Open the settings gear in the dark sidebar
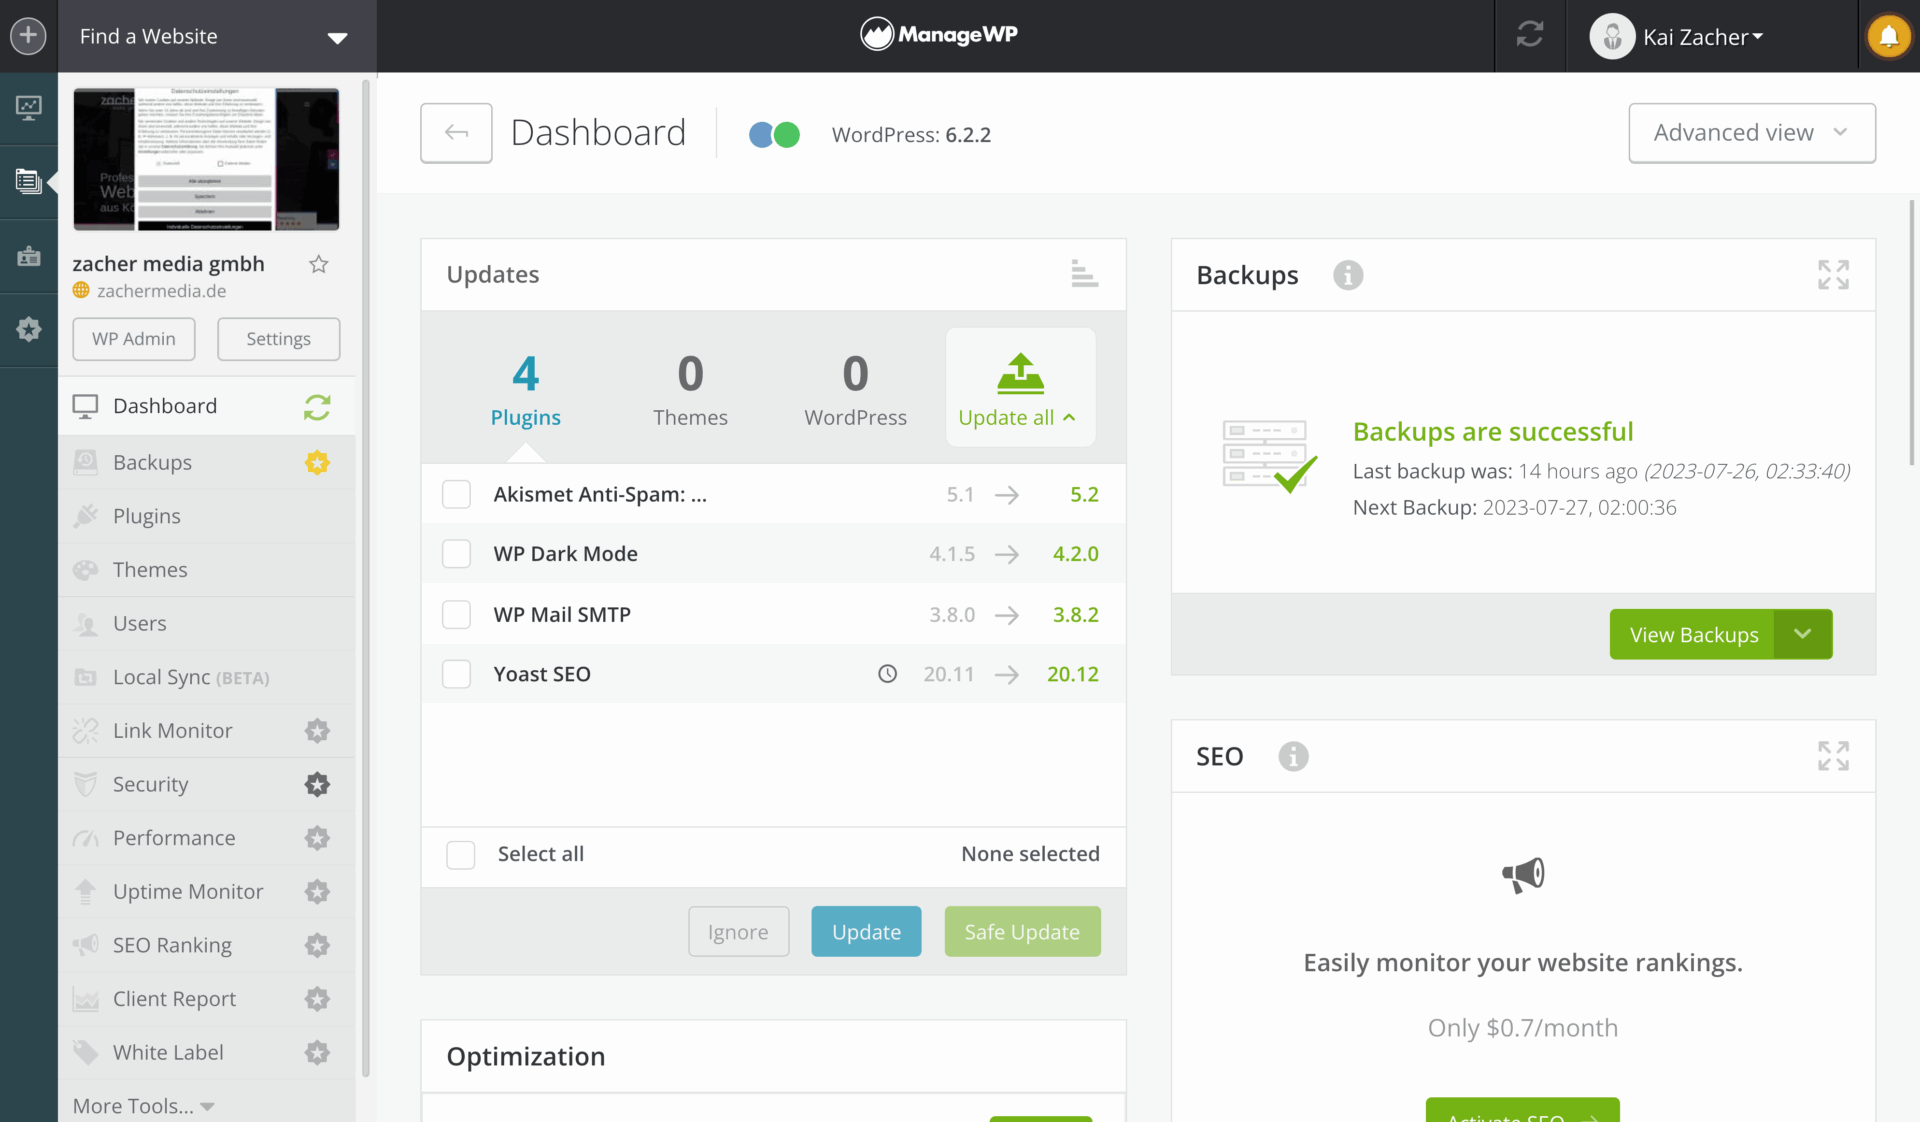The width and height of the screenshot is (1920, 1122). pos(28,330)
